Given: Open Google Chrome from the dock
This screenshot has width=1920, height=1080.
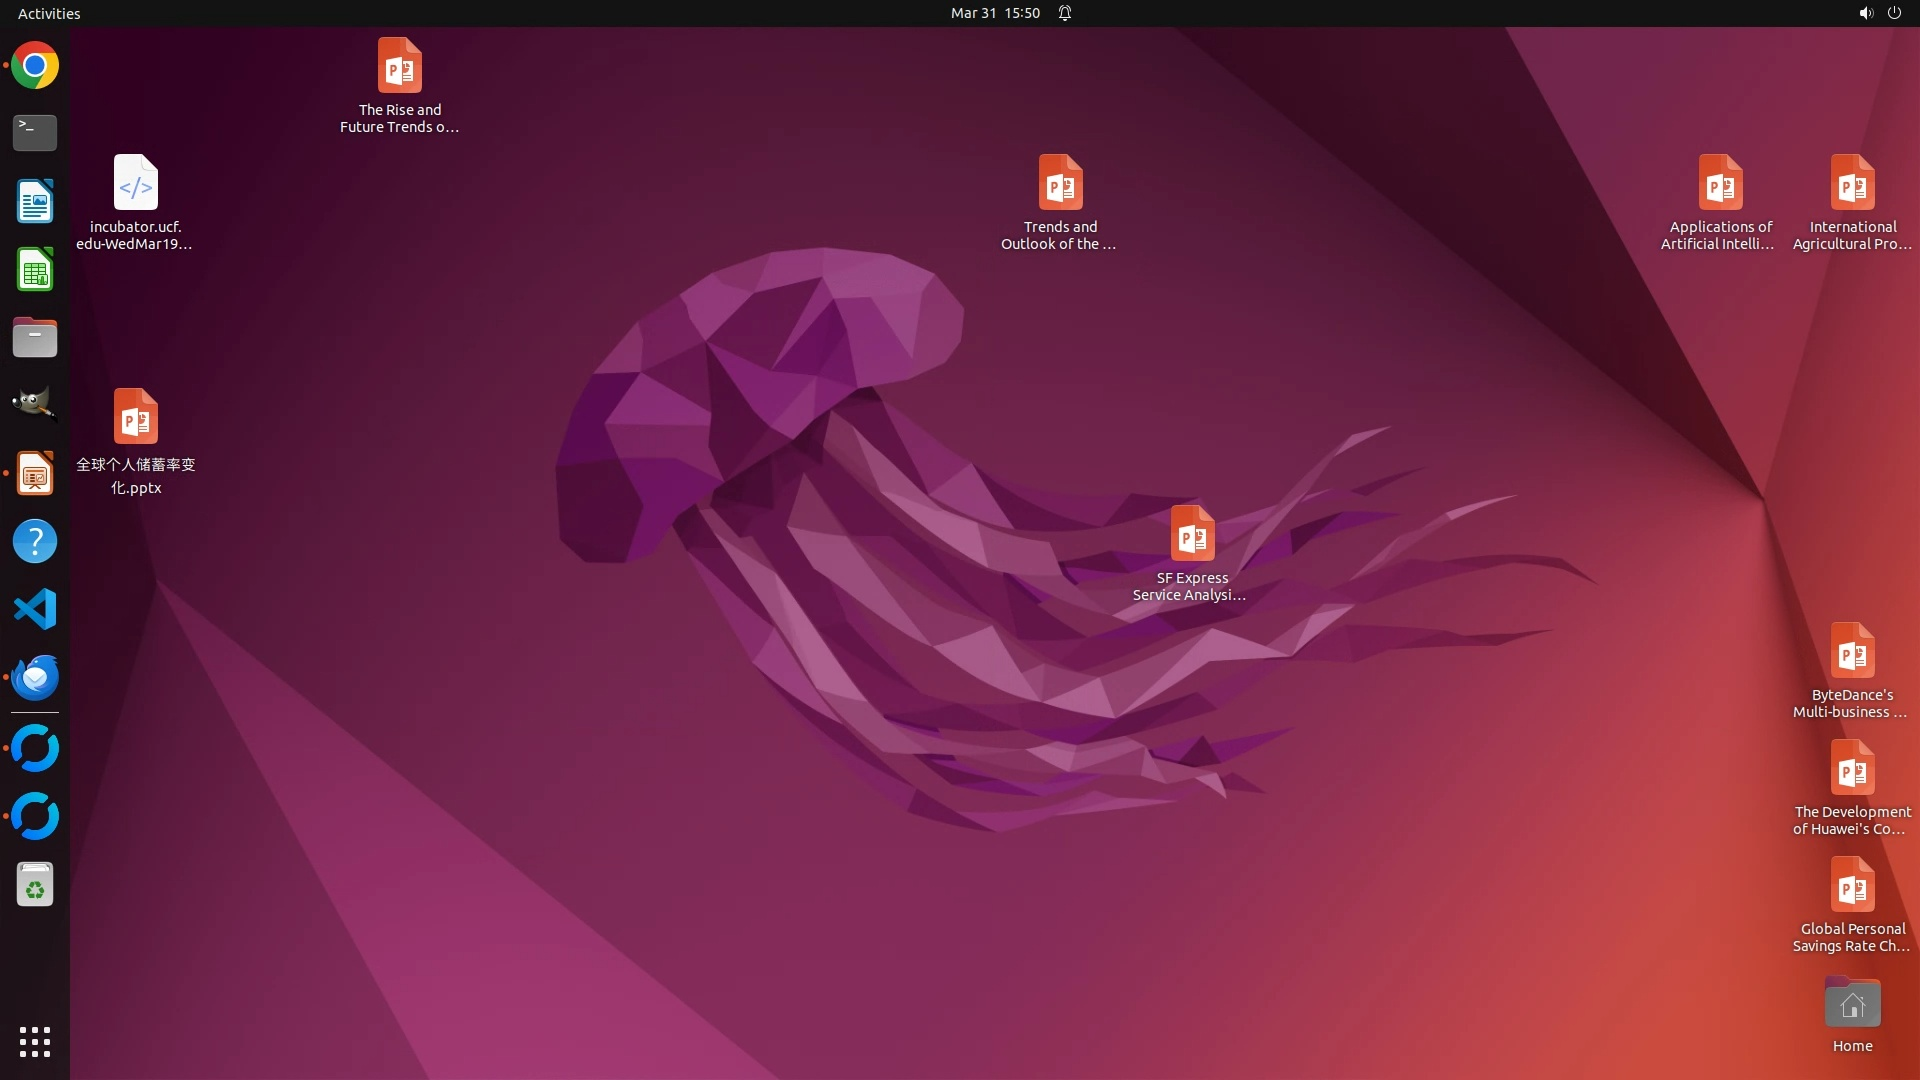Looking at the screenshot, I should point(35,66).
